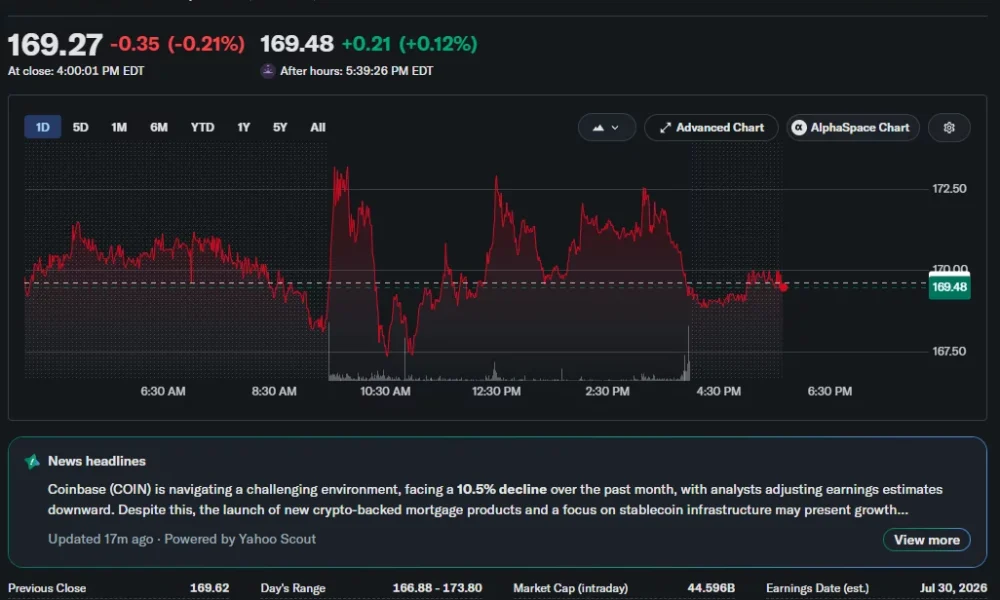Click the 10.5% decline bold text
Image resolution: width=1000 pixels, height=600 pixels.
(501, 489)
